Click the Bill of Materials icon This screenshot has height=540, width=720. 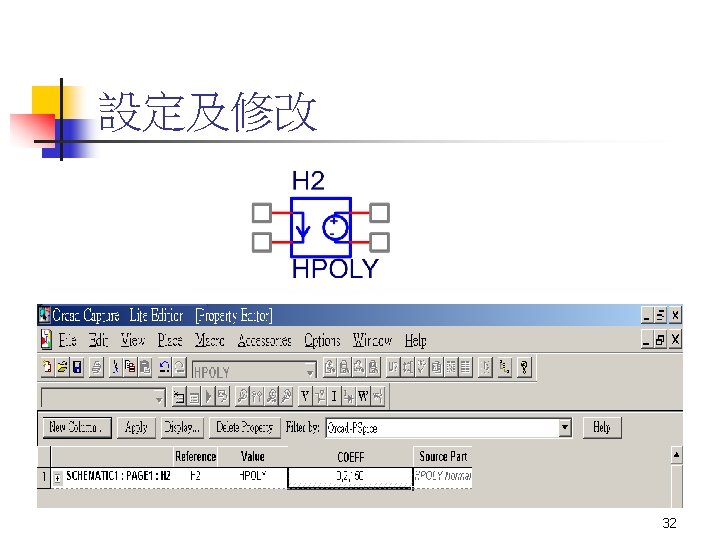pyautogui.click(x=465, y=367)
